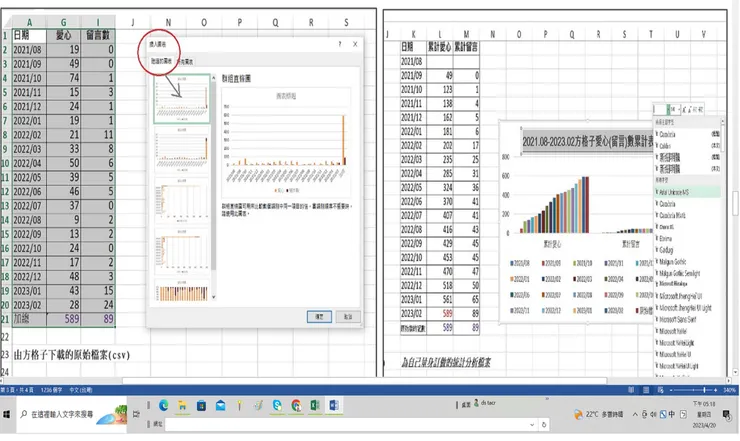The width and height of the screenshot is (740, 441).
Task: Select cell 2022/05 in right sheet column K
Action: [x=413, y=187]
